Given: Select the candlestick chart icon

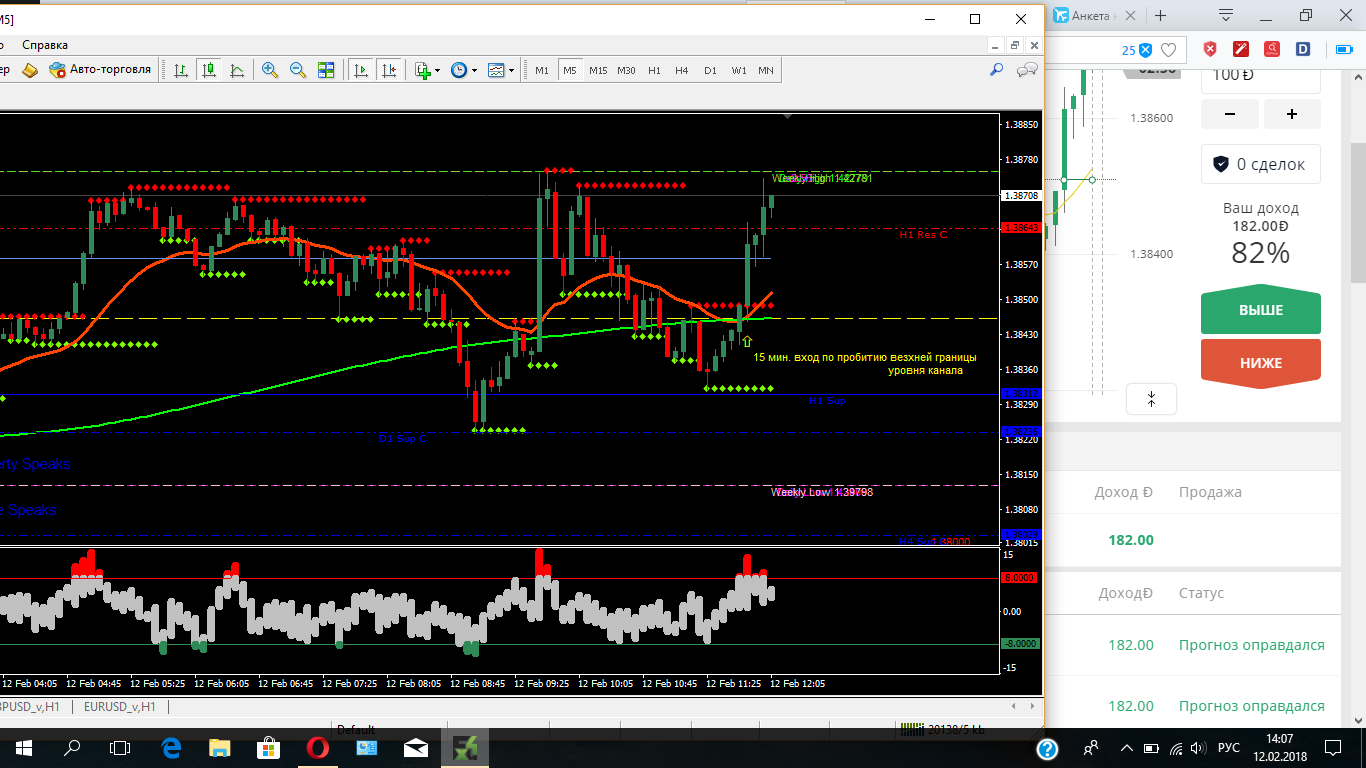Looking at the screenshot, I should click(x=209, y=70).
